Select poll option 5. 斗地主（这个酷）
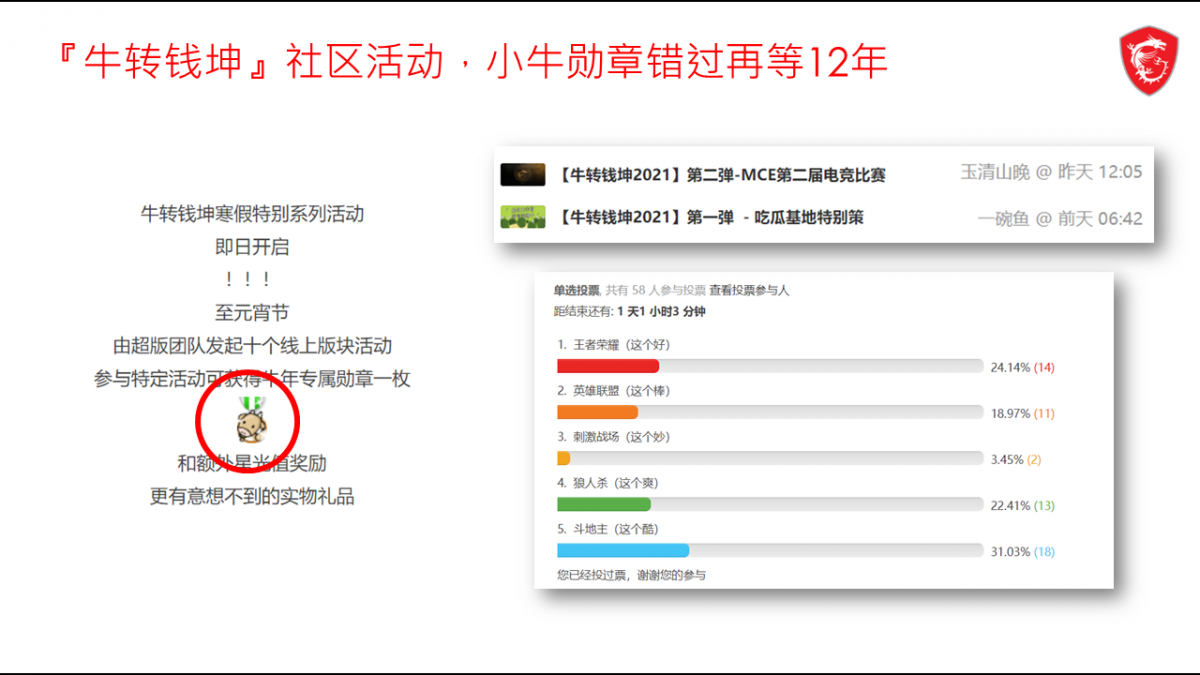Viewport: 1200px width, 675px height. click(x=608, y=529)
